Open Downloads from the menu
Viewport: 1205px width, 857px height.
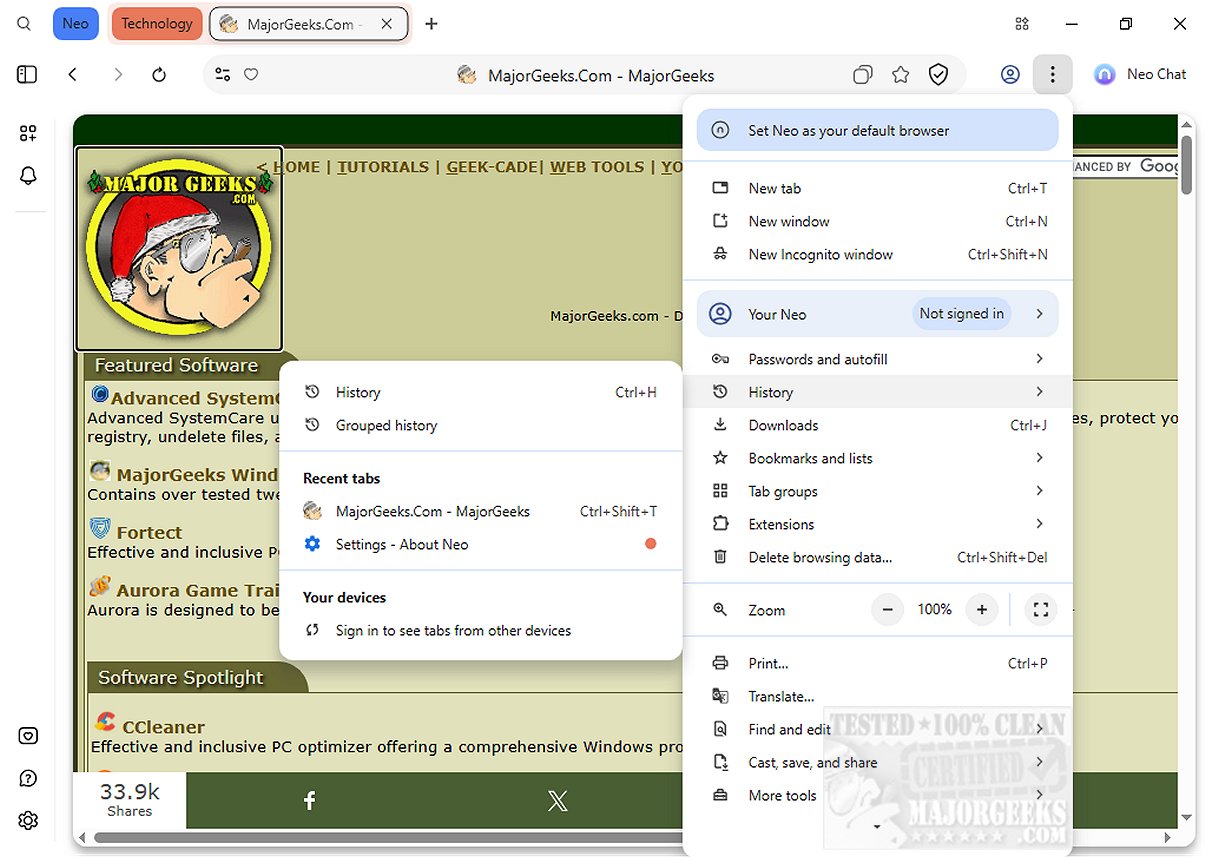tap(877, 425)
